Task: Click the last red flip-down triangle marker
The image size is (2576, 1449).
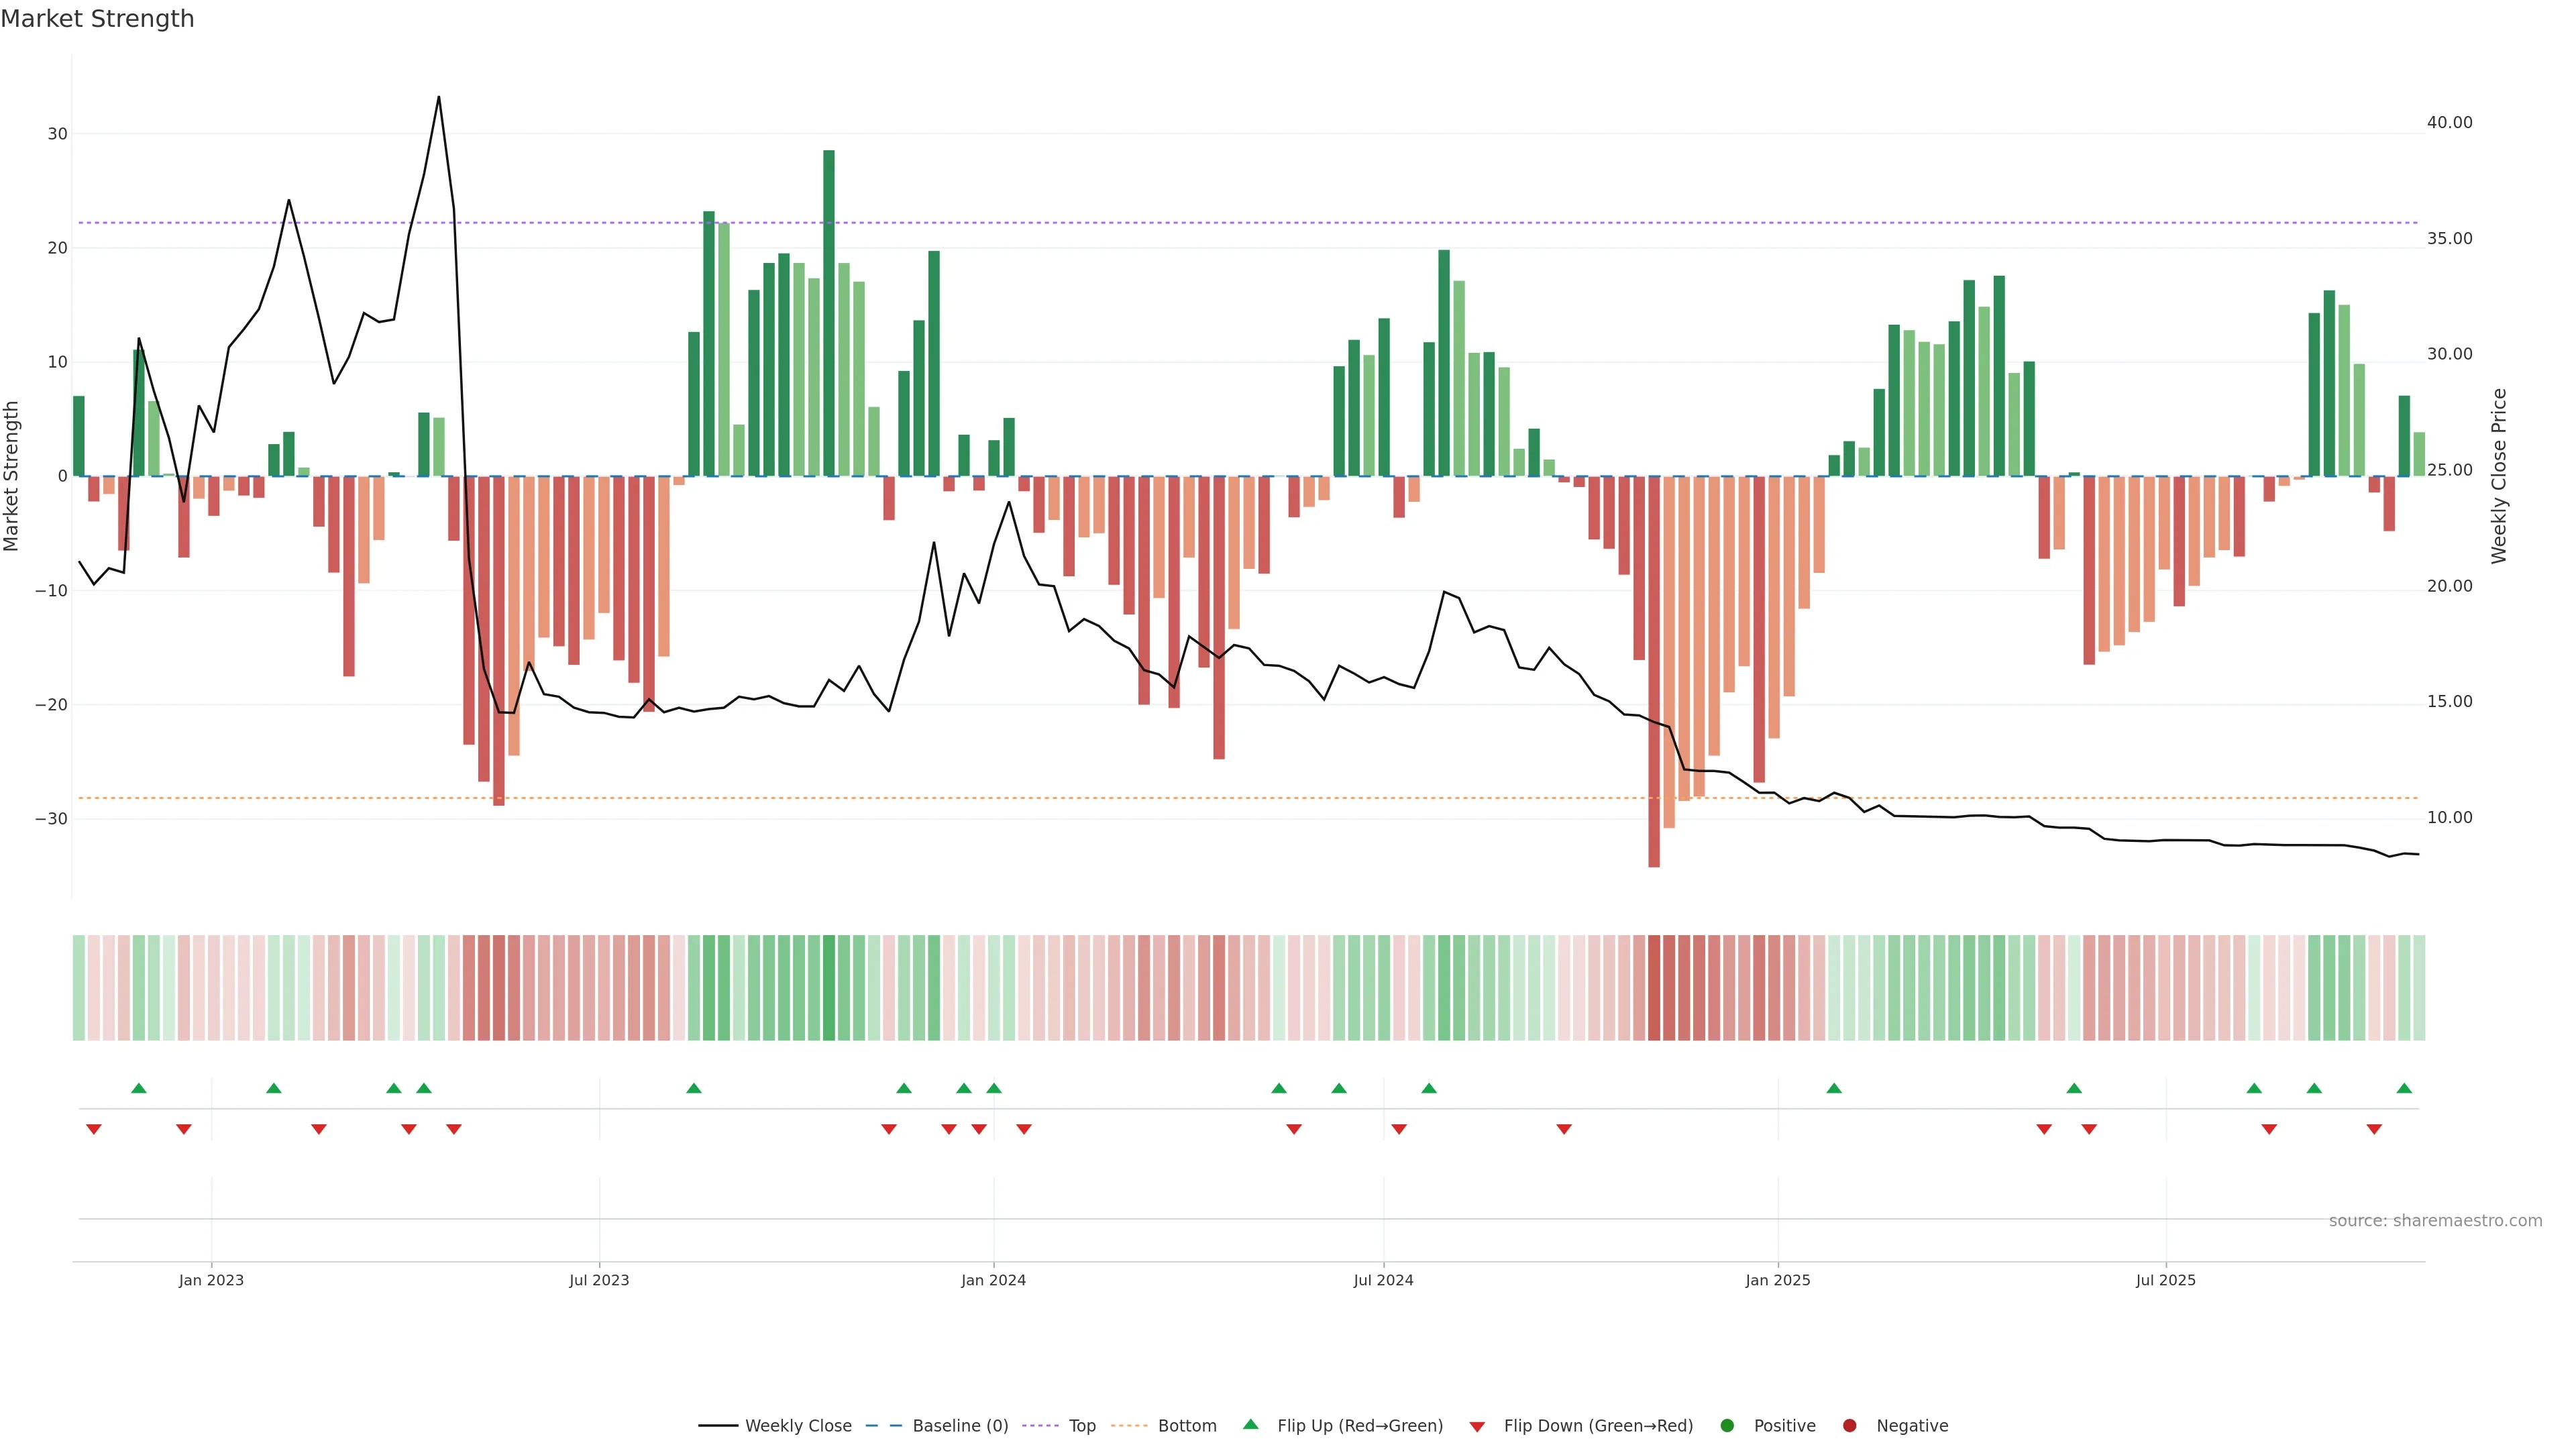Action: click(x=2374, y=1129)
